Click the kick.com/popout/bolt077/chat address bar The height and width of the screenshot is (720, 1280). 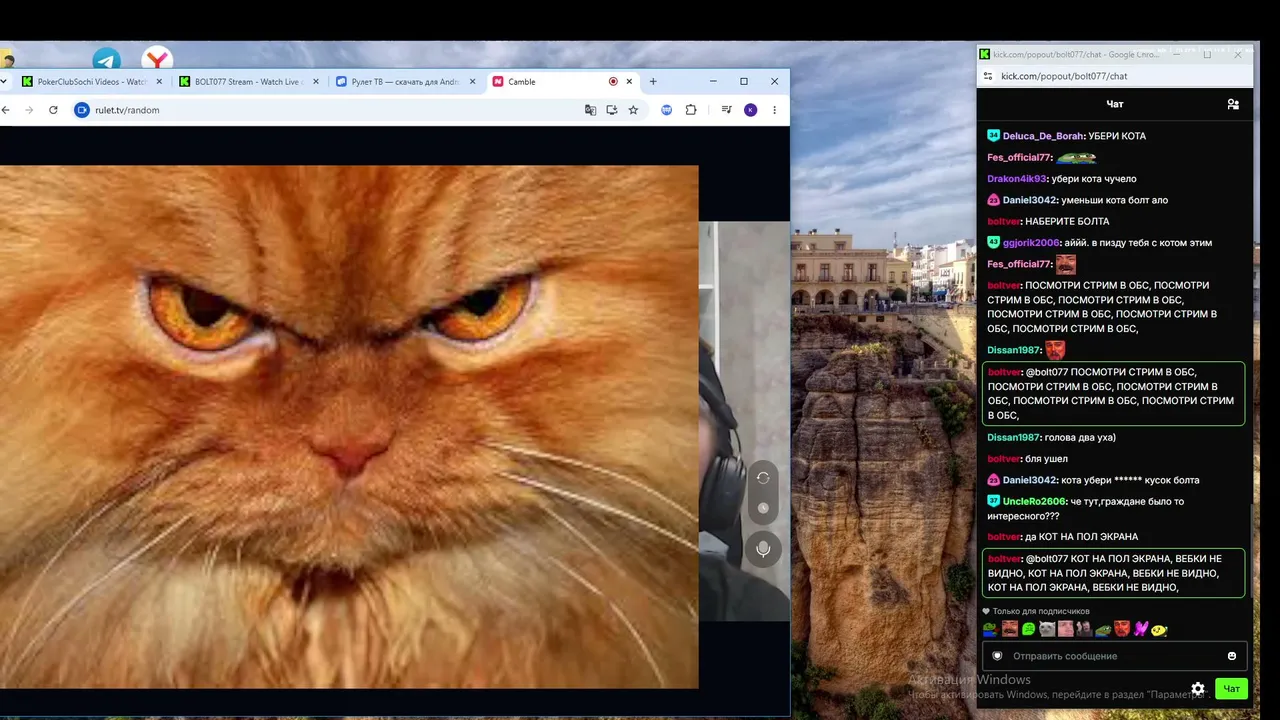coord(1116,76)
